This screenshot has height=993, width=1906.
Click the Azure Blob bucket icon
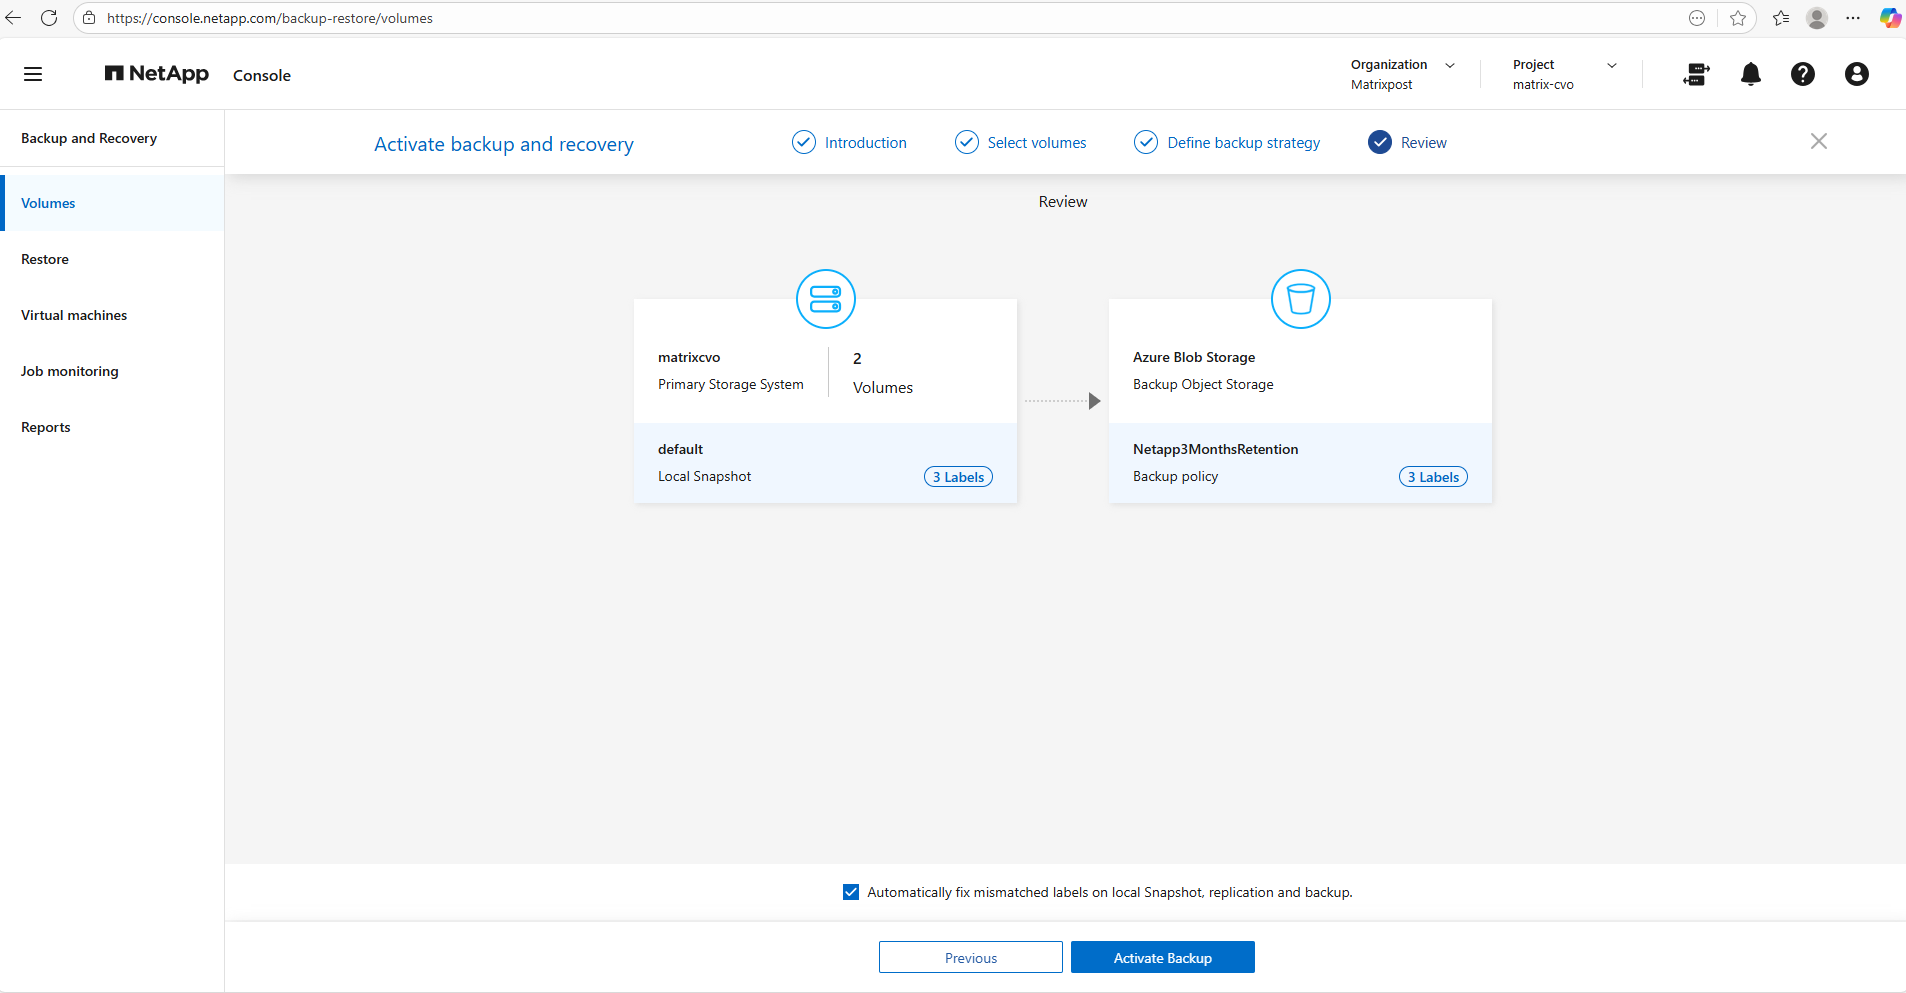[x=1300, y=299]
